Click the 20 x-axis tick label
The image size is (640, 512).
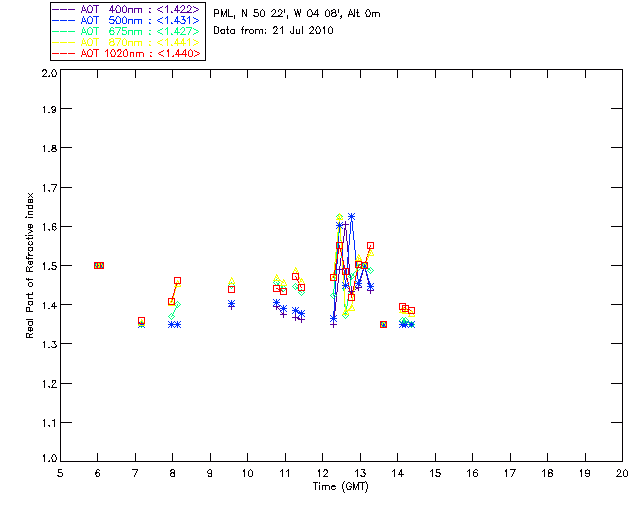[x=622, y=473]
